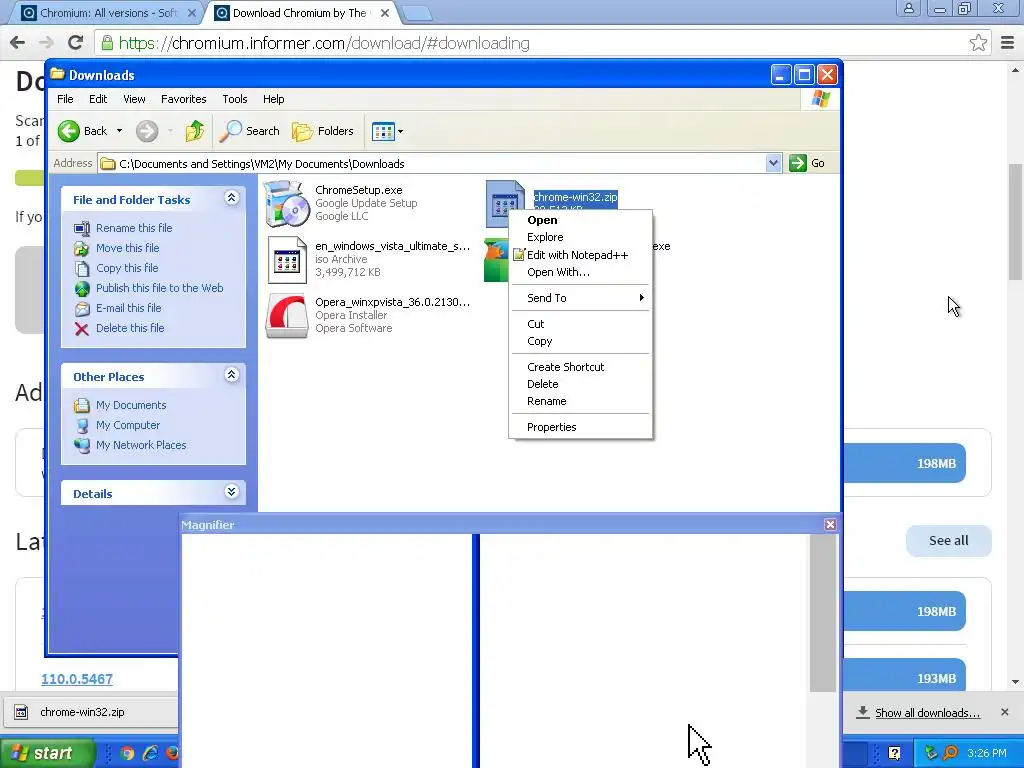
Task: Go to My Computer in Other Places
Action: 128,425
